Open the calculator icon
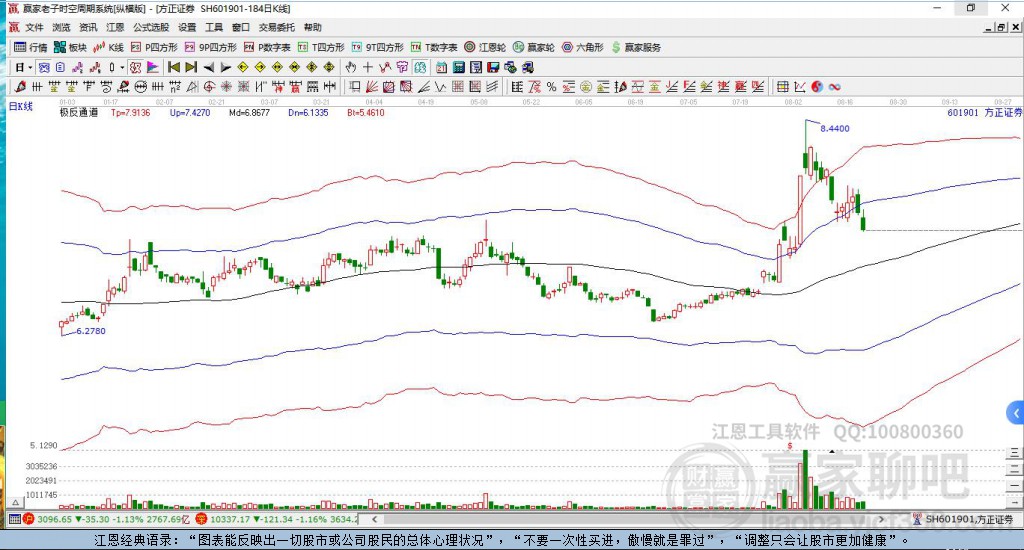 pos(458,67)
